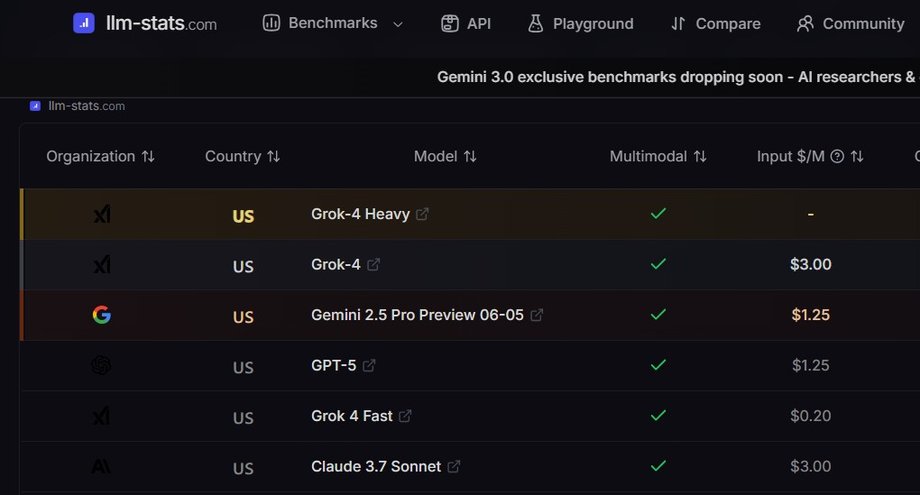Open external link icon beside Gemini 2.5 Pro Preview
The width and height of the screenshot is (920, 495).
click(x=537, y=316)
